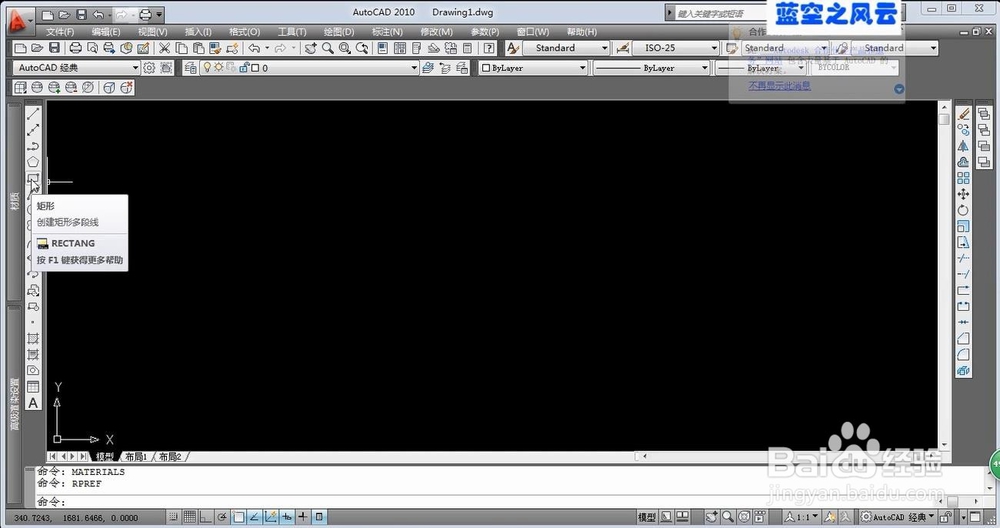Image resolution: width=1000 pixels, height=528 pixels.
Task: Expand the application menu arrow beside A logo
Action: click(30, 20)
